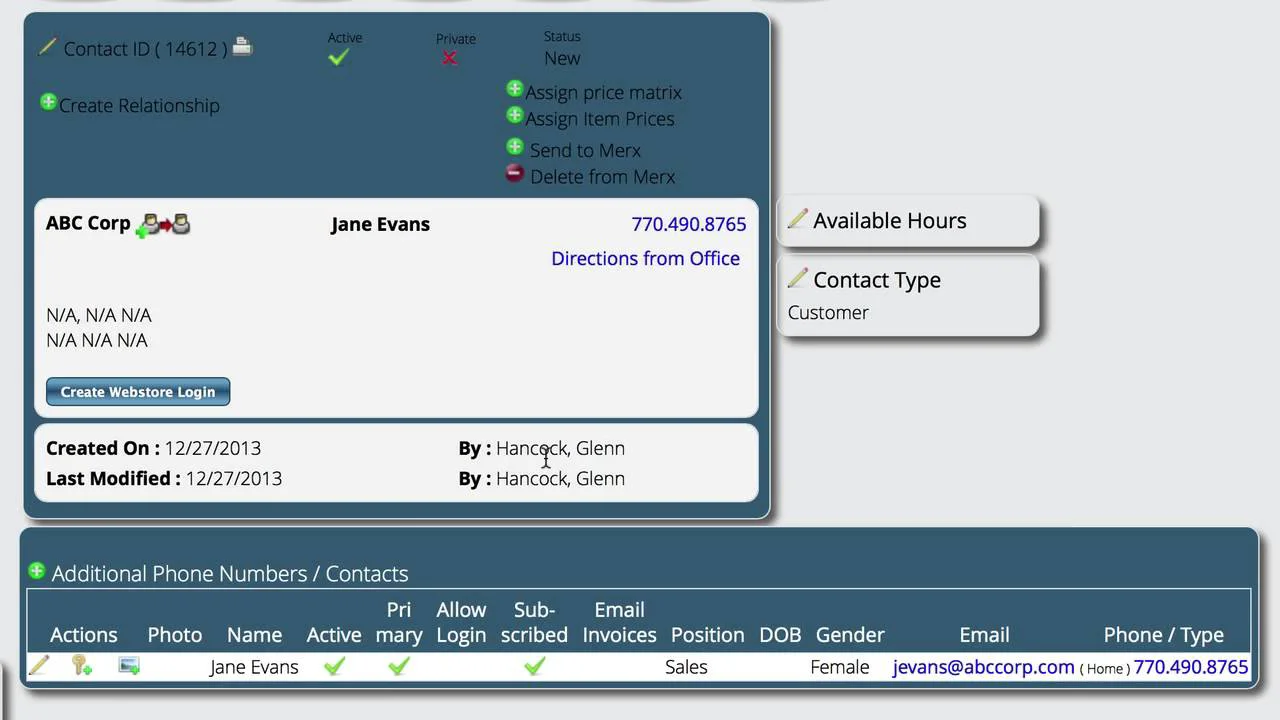The image size is (1280, 720).
Task: Click Assign price matrix
Action: click(x=603, y=92)
